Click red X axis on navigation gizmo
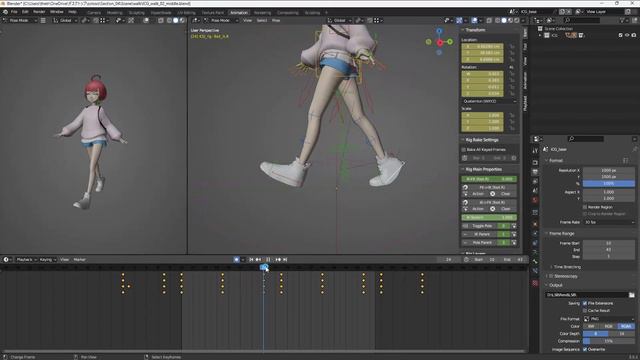This screenshot has height=360, width=640. pos(440,42)
